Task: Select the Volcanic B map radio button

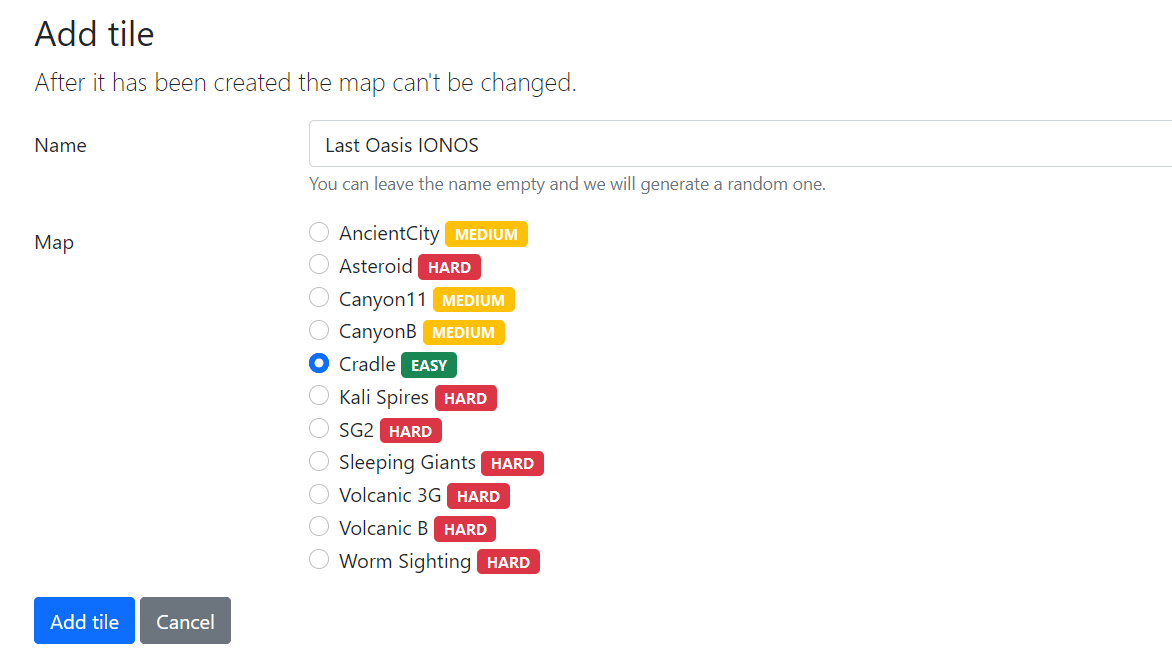Action: click(x=319, y=527)
